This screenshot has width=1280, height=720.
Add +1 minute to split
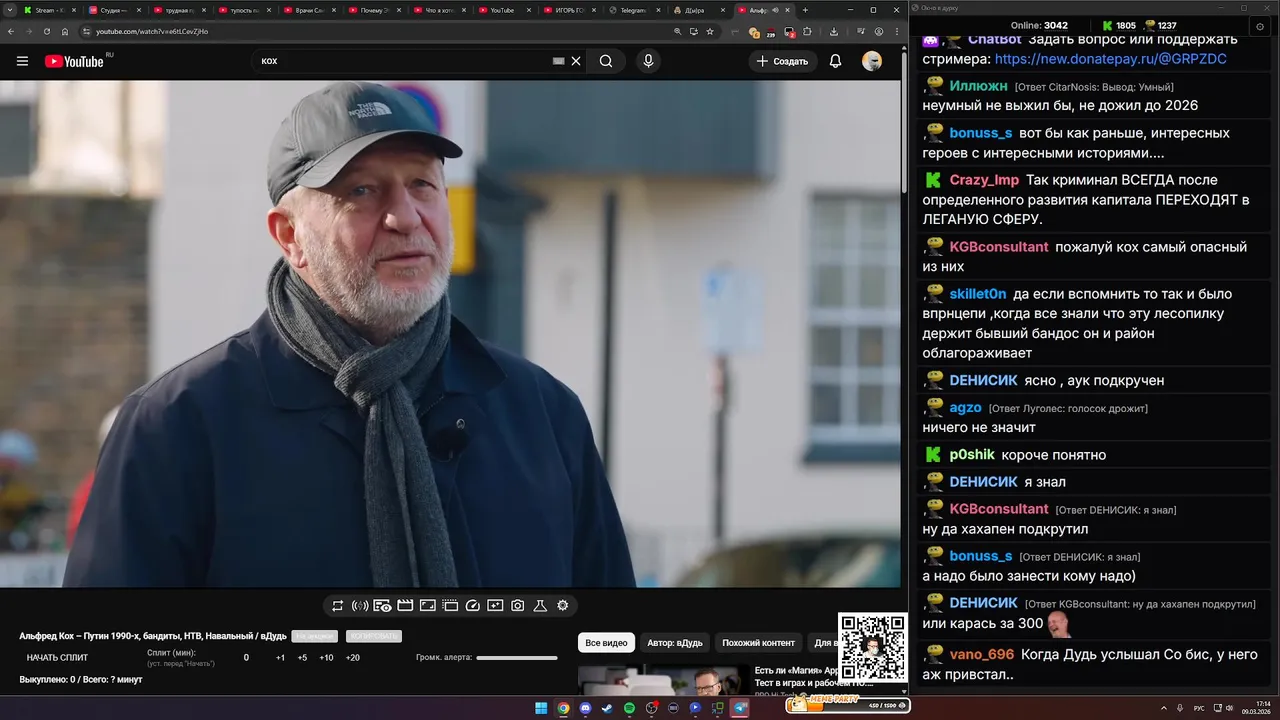pos(280,658)
